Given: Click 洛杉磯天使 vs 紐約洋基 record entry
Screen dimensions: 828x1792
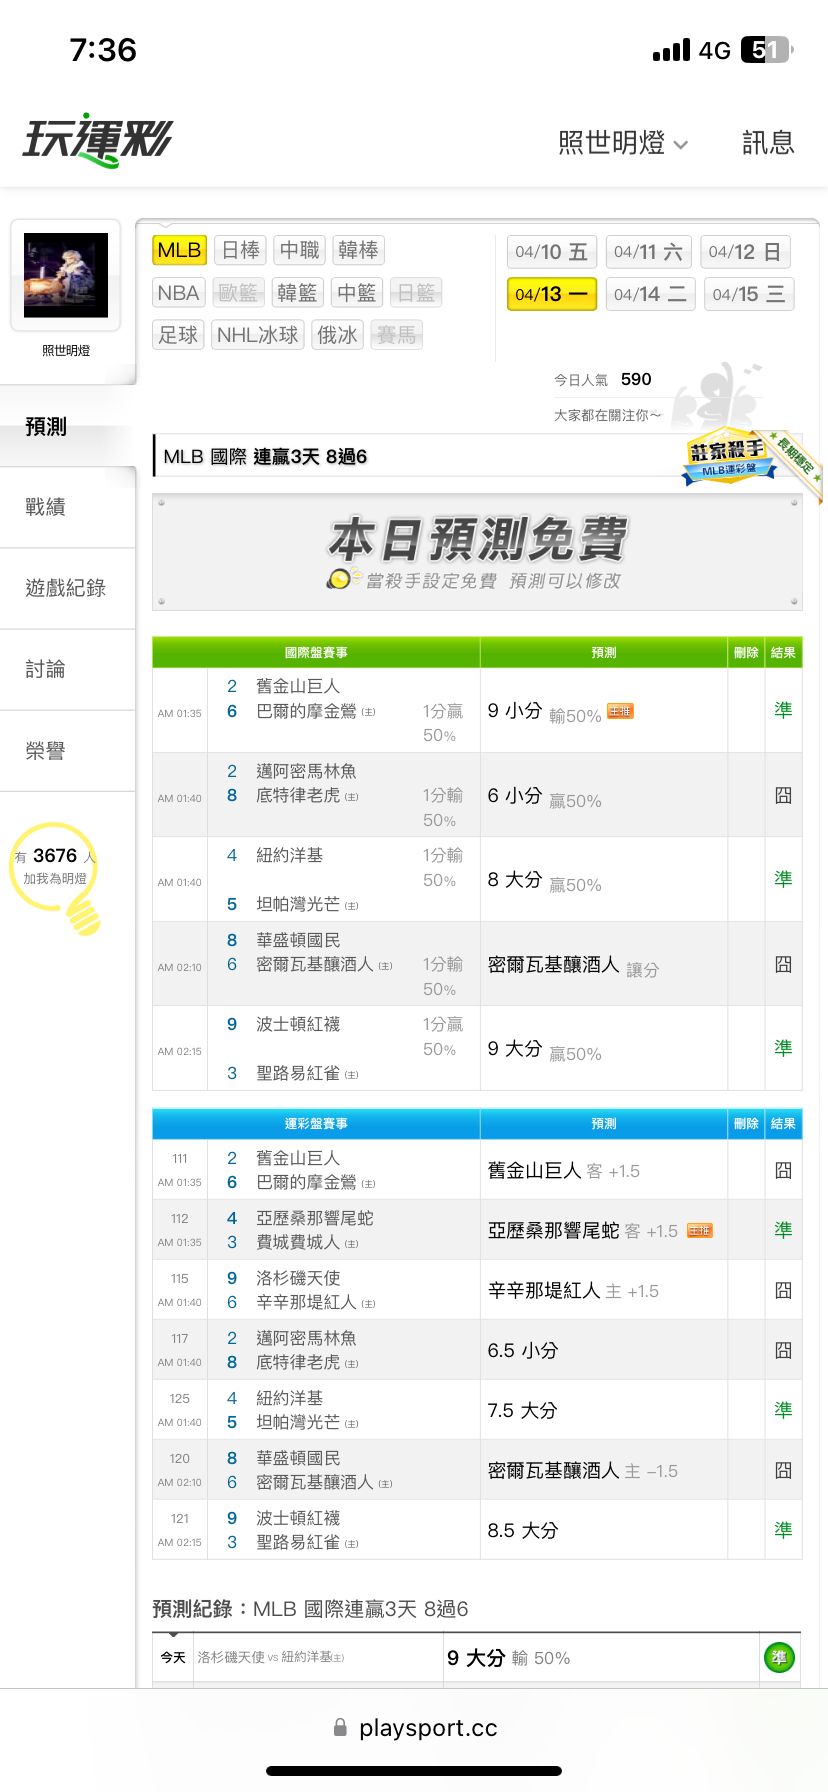Looking at the screenshot, I should point(271,1658).
